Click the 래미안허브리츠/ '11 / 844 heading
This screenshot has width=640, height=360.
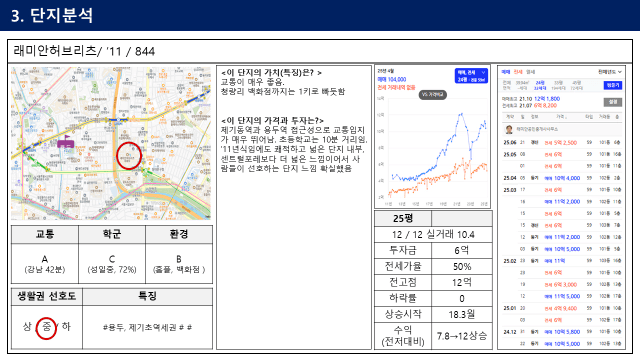tap(84, 51)
